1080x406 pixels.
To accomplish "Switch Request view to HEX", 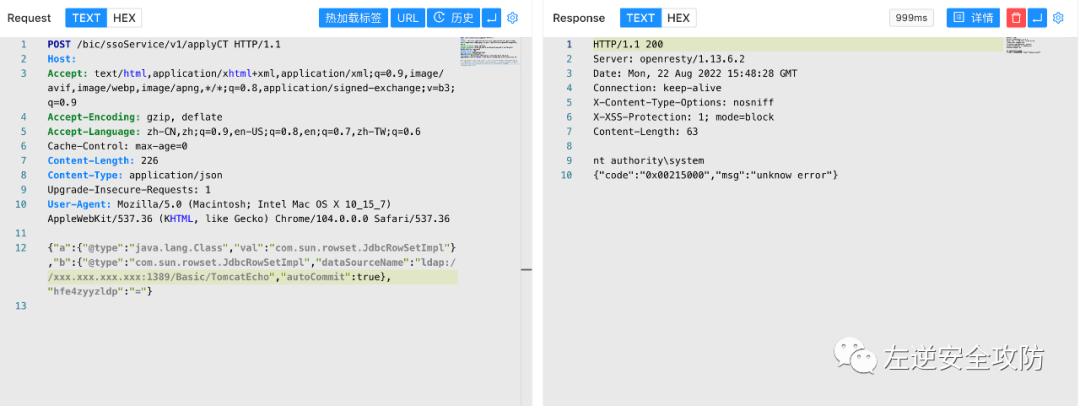I will point(124,18).
